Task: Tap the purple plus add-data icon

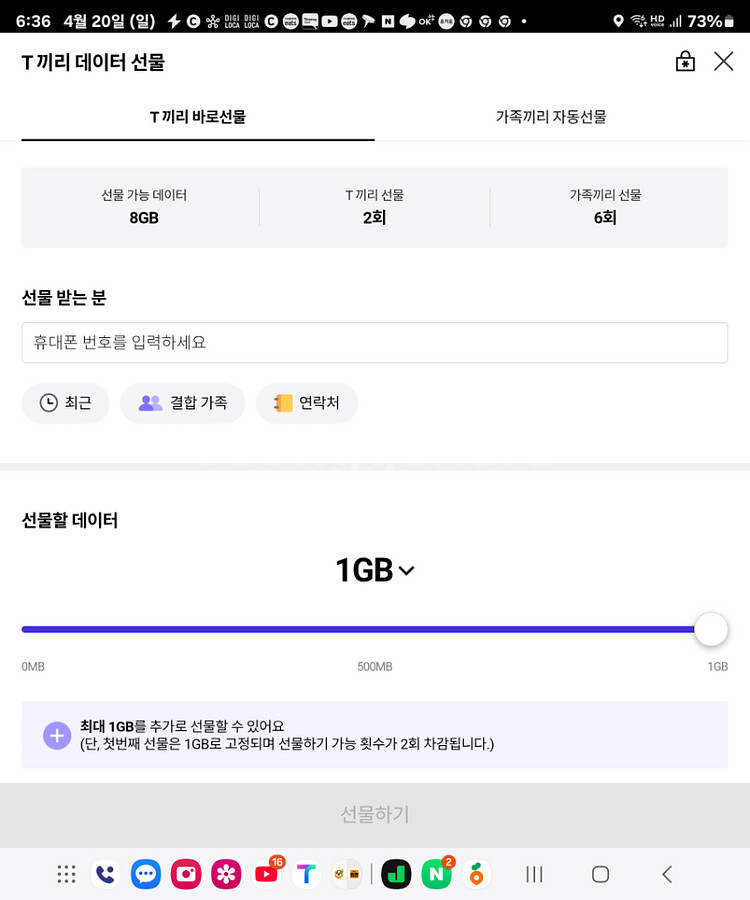Action: (57, 735)
